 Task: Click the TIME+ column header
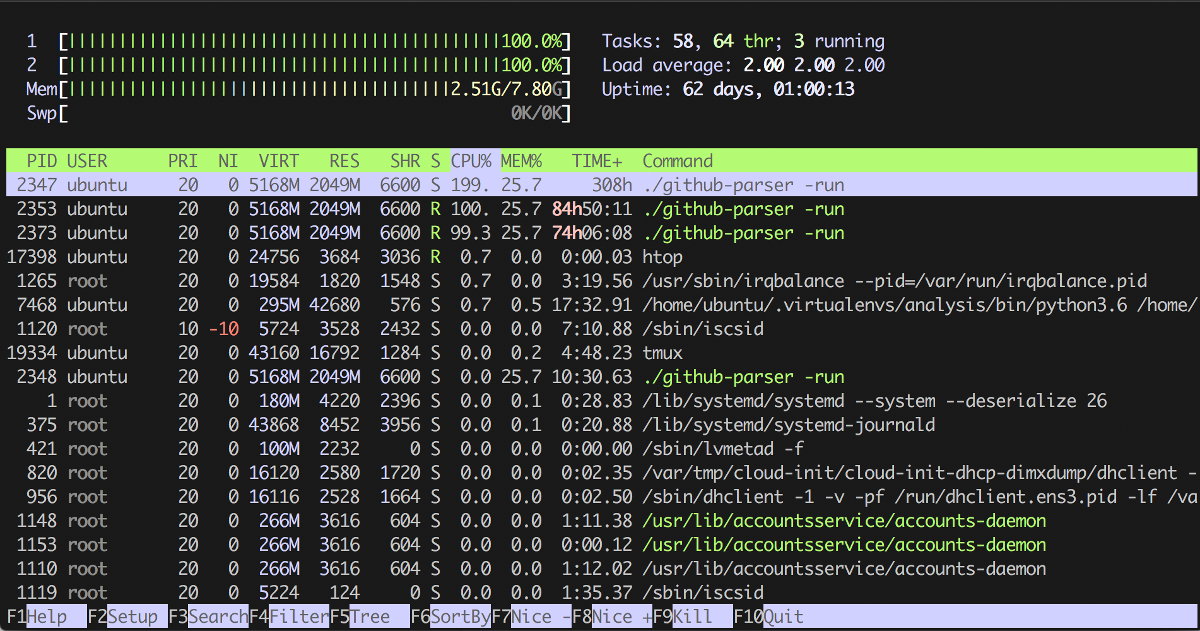(x=597, y=161)
